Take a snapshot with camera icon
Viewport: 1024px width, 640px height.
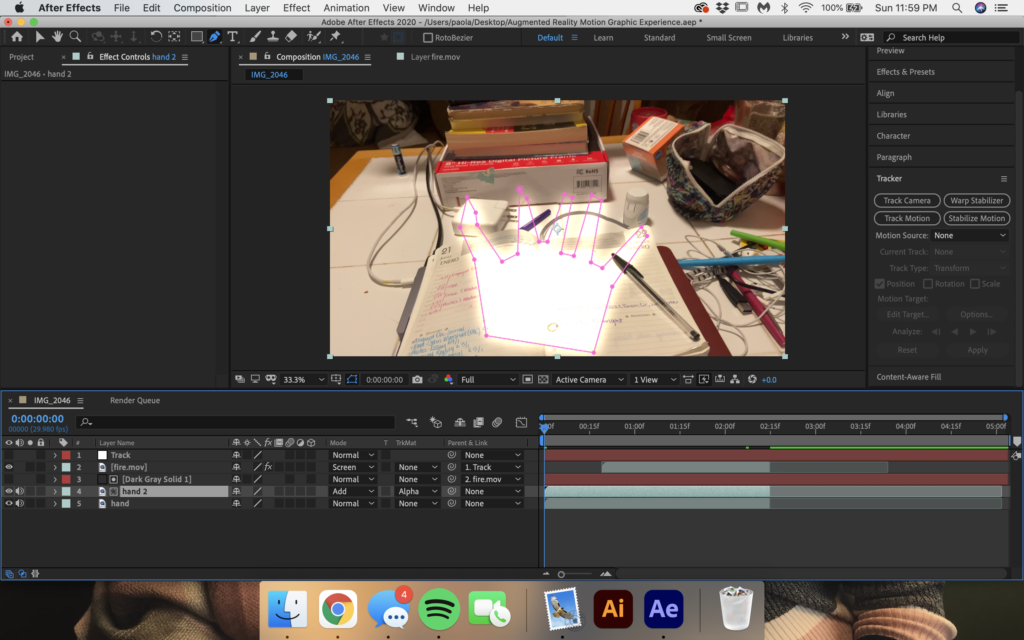[417, 380]
